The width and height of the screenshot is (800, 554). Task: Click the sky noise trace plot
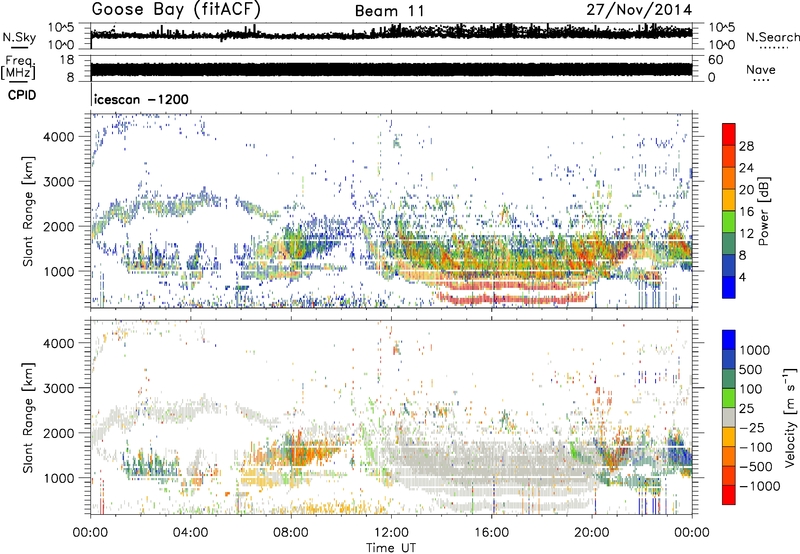pyautogui.click(x=391, y=35)
